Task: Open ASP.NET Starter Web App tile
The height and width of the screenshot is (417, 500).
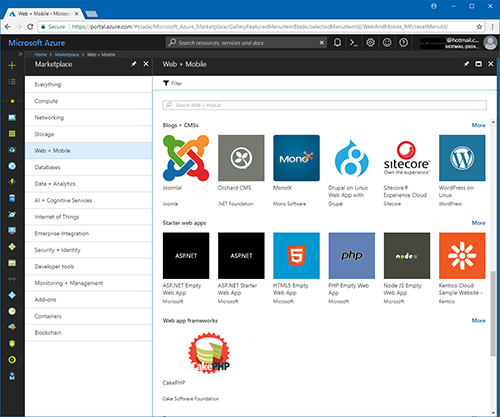Action: coord(241,256)
